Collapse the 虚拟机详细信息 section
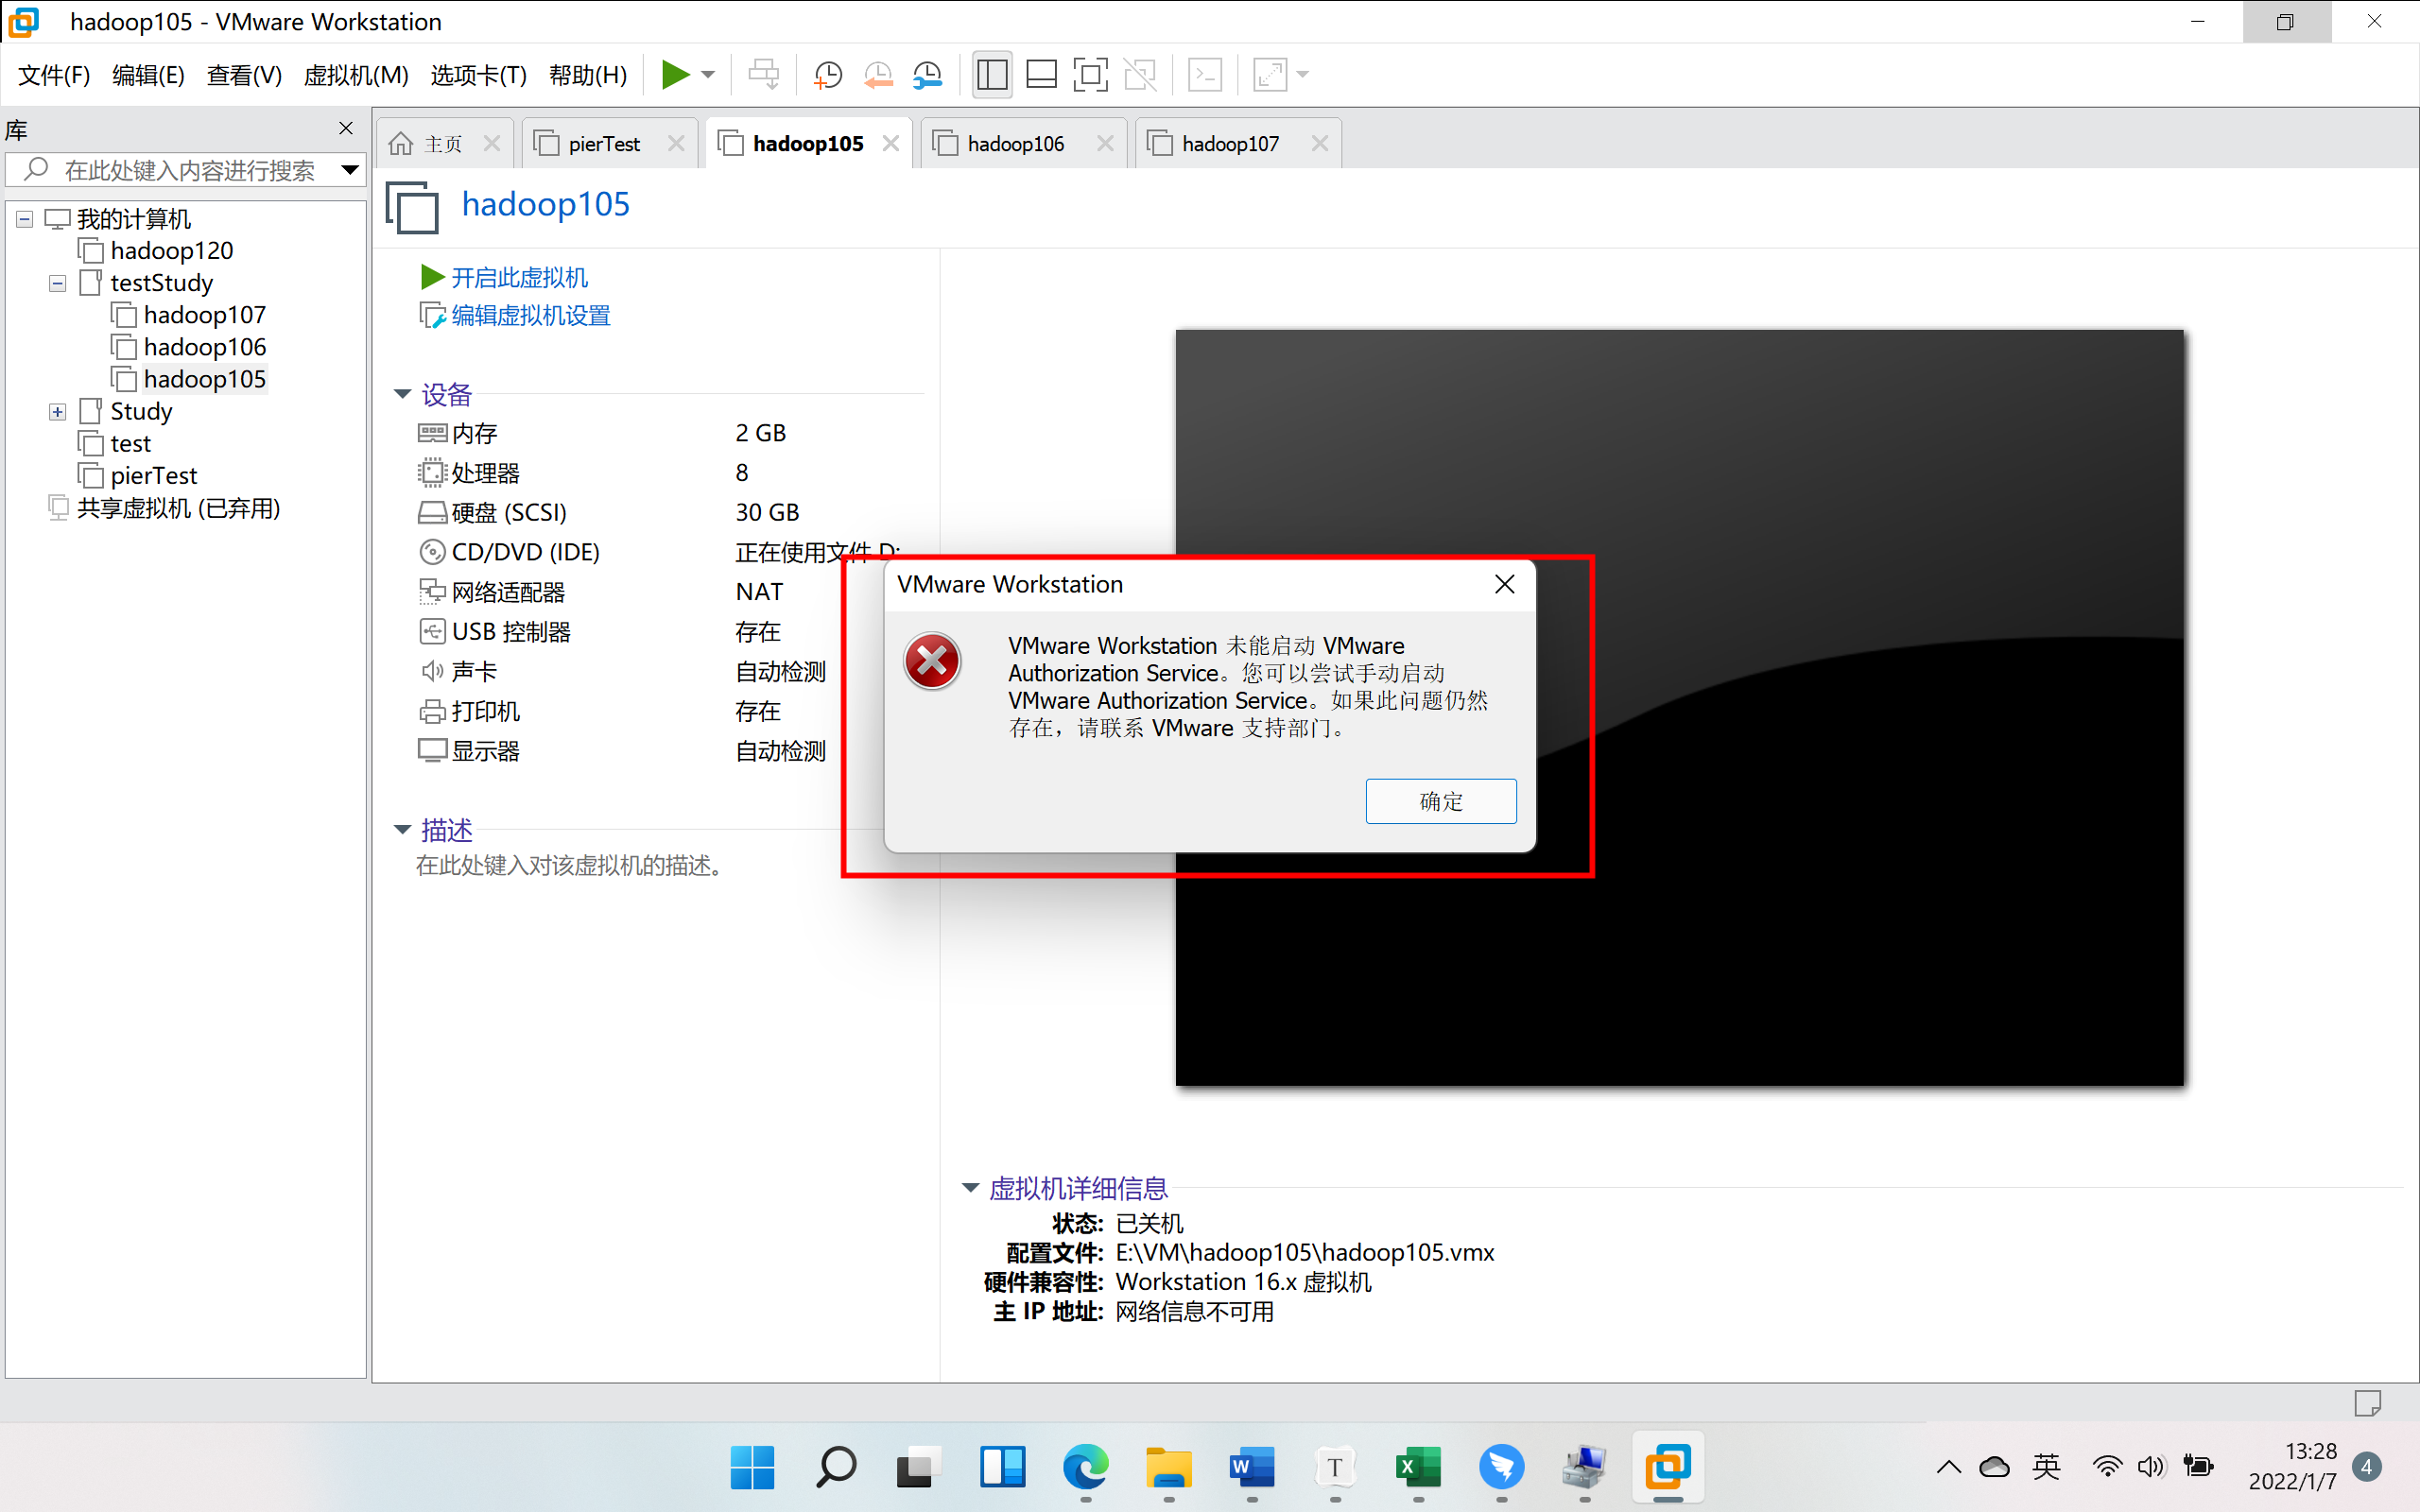Viewport: 2420px width, 1512px height. point(970,1187)
